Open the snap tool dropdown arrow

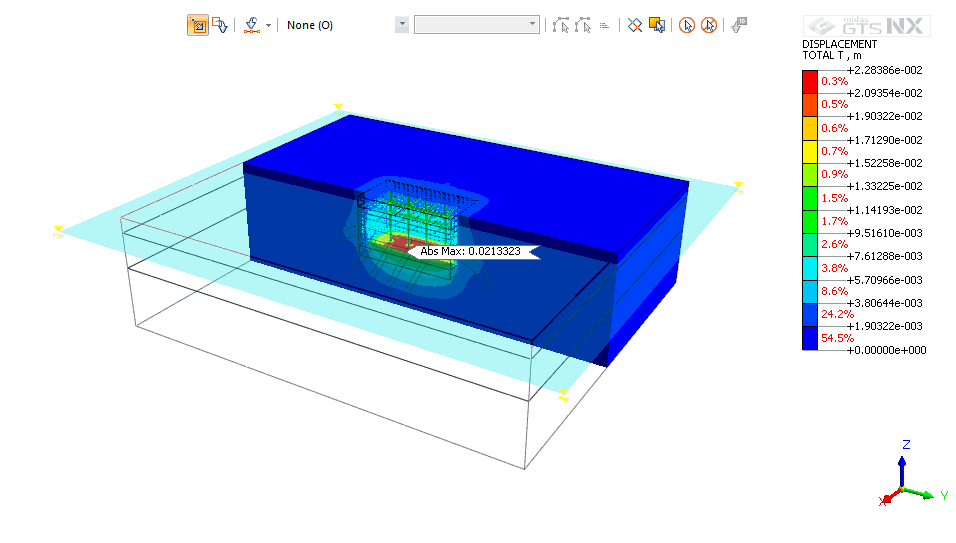(x=268, y=25)
